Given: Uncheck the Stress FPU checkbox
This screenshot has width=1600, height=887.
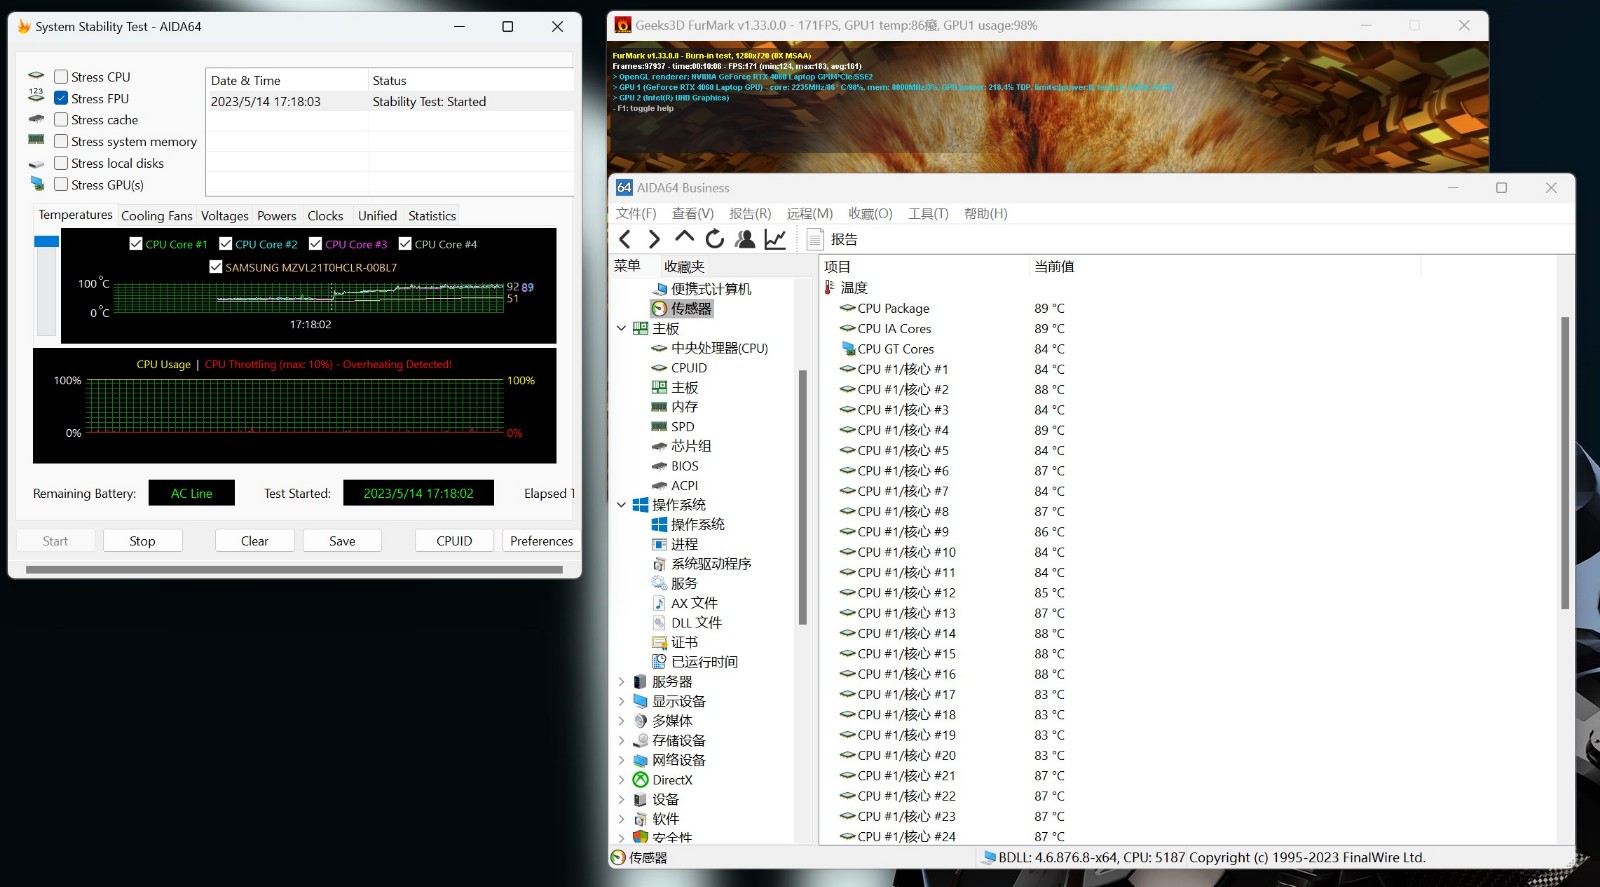Looking at the screenshot, I should (61, 98).
